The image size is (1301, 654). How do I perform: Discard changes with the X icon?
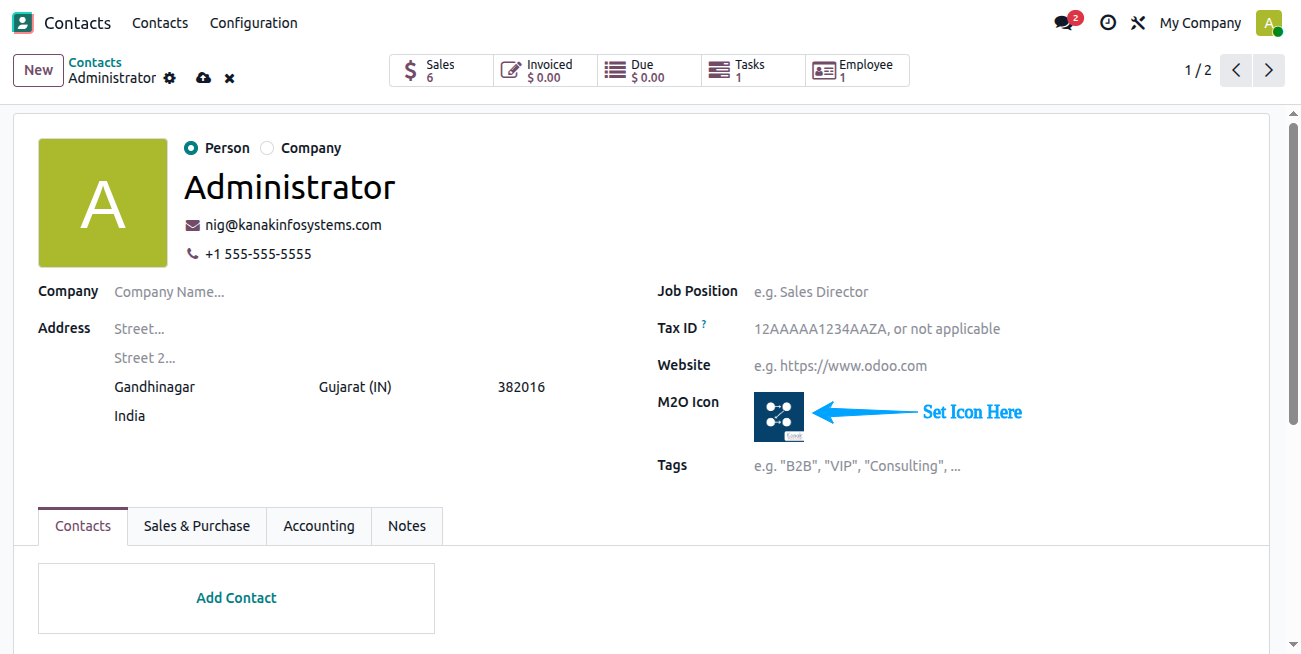pos(229,78)
